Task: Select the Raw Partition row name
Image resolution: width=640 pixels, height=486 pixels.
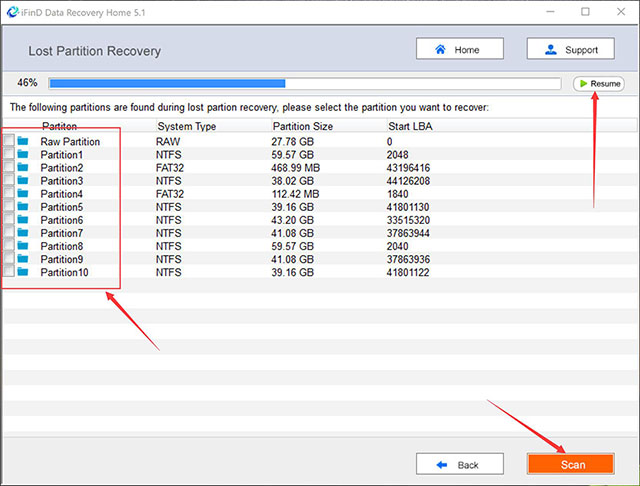Action: (70, 142)
